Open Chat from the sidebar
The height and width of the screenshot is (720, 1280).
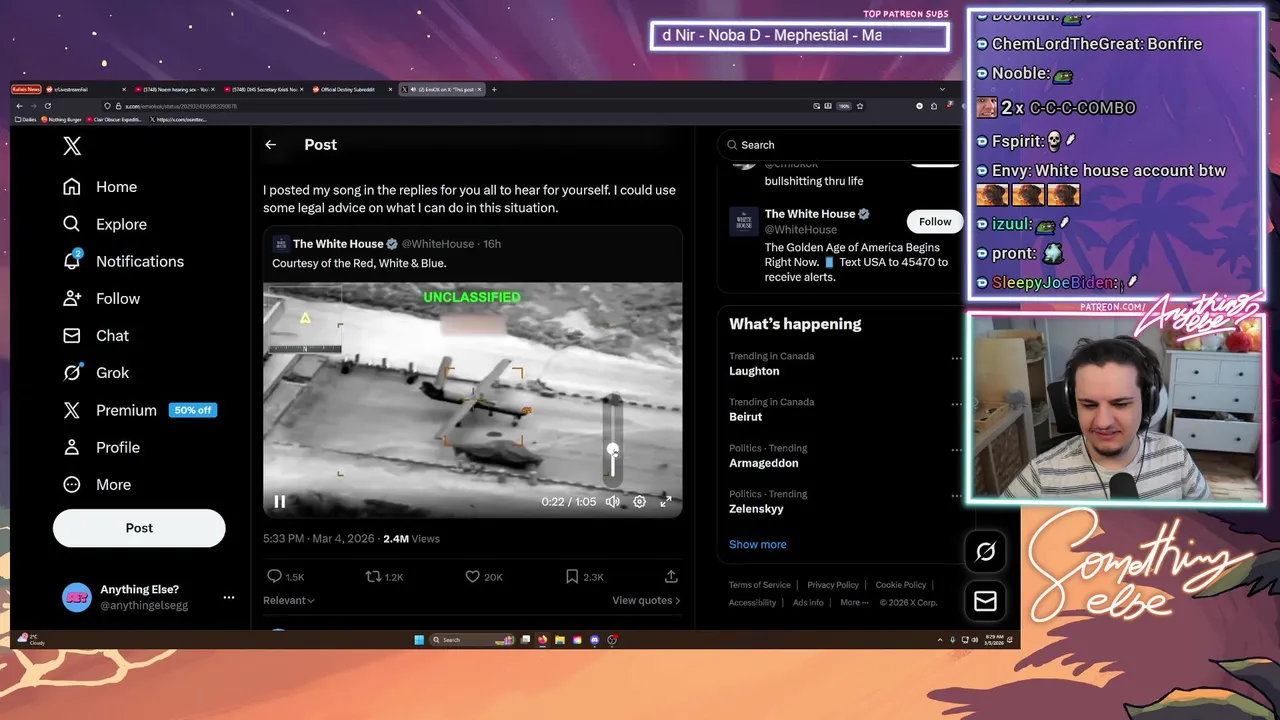96,335
